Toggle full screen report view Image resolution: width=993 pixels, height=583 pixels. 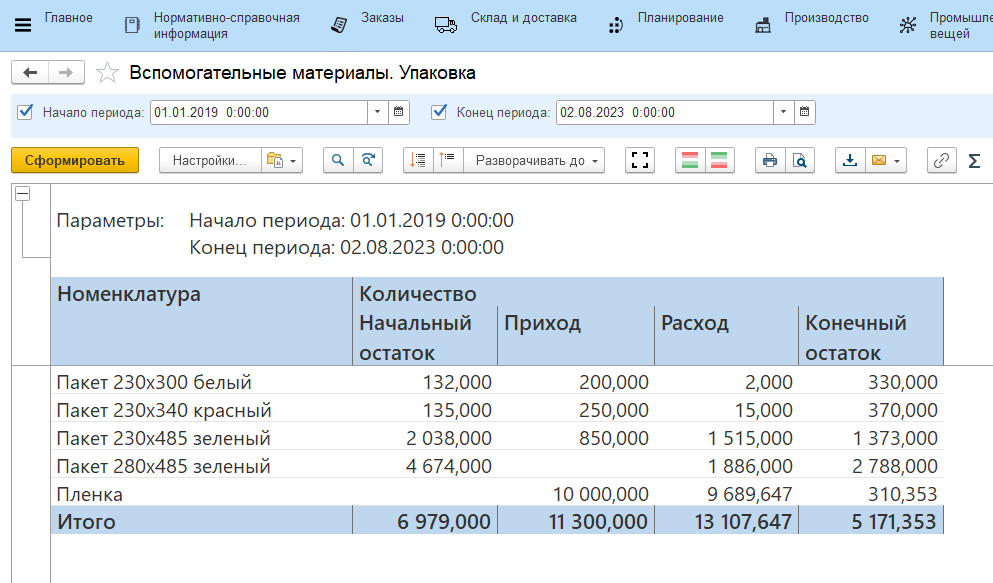[640, 160]
